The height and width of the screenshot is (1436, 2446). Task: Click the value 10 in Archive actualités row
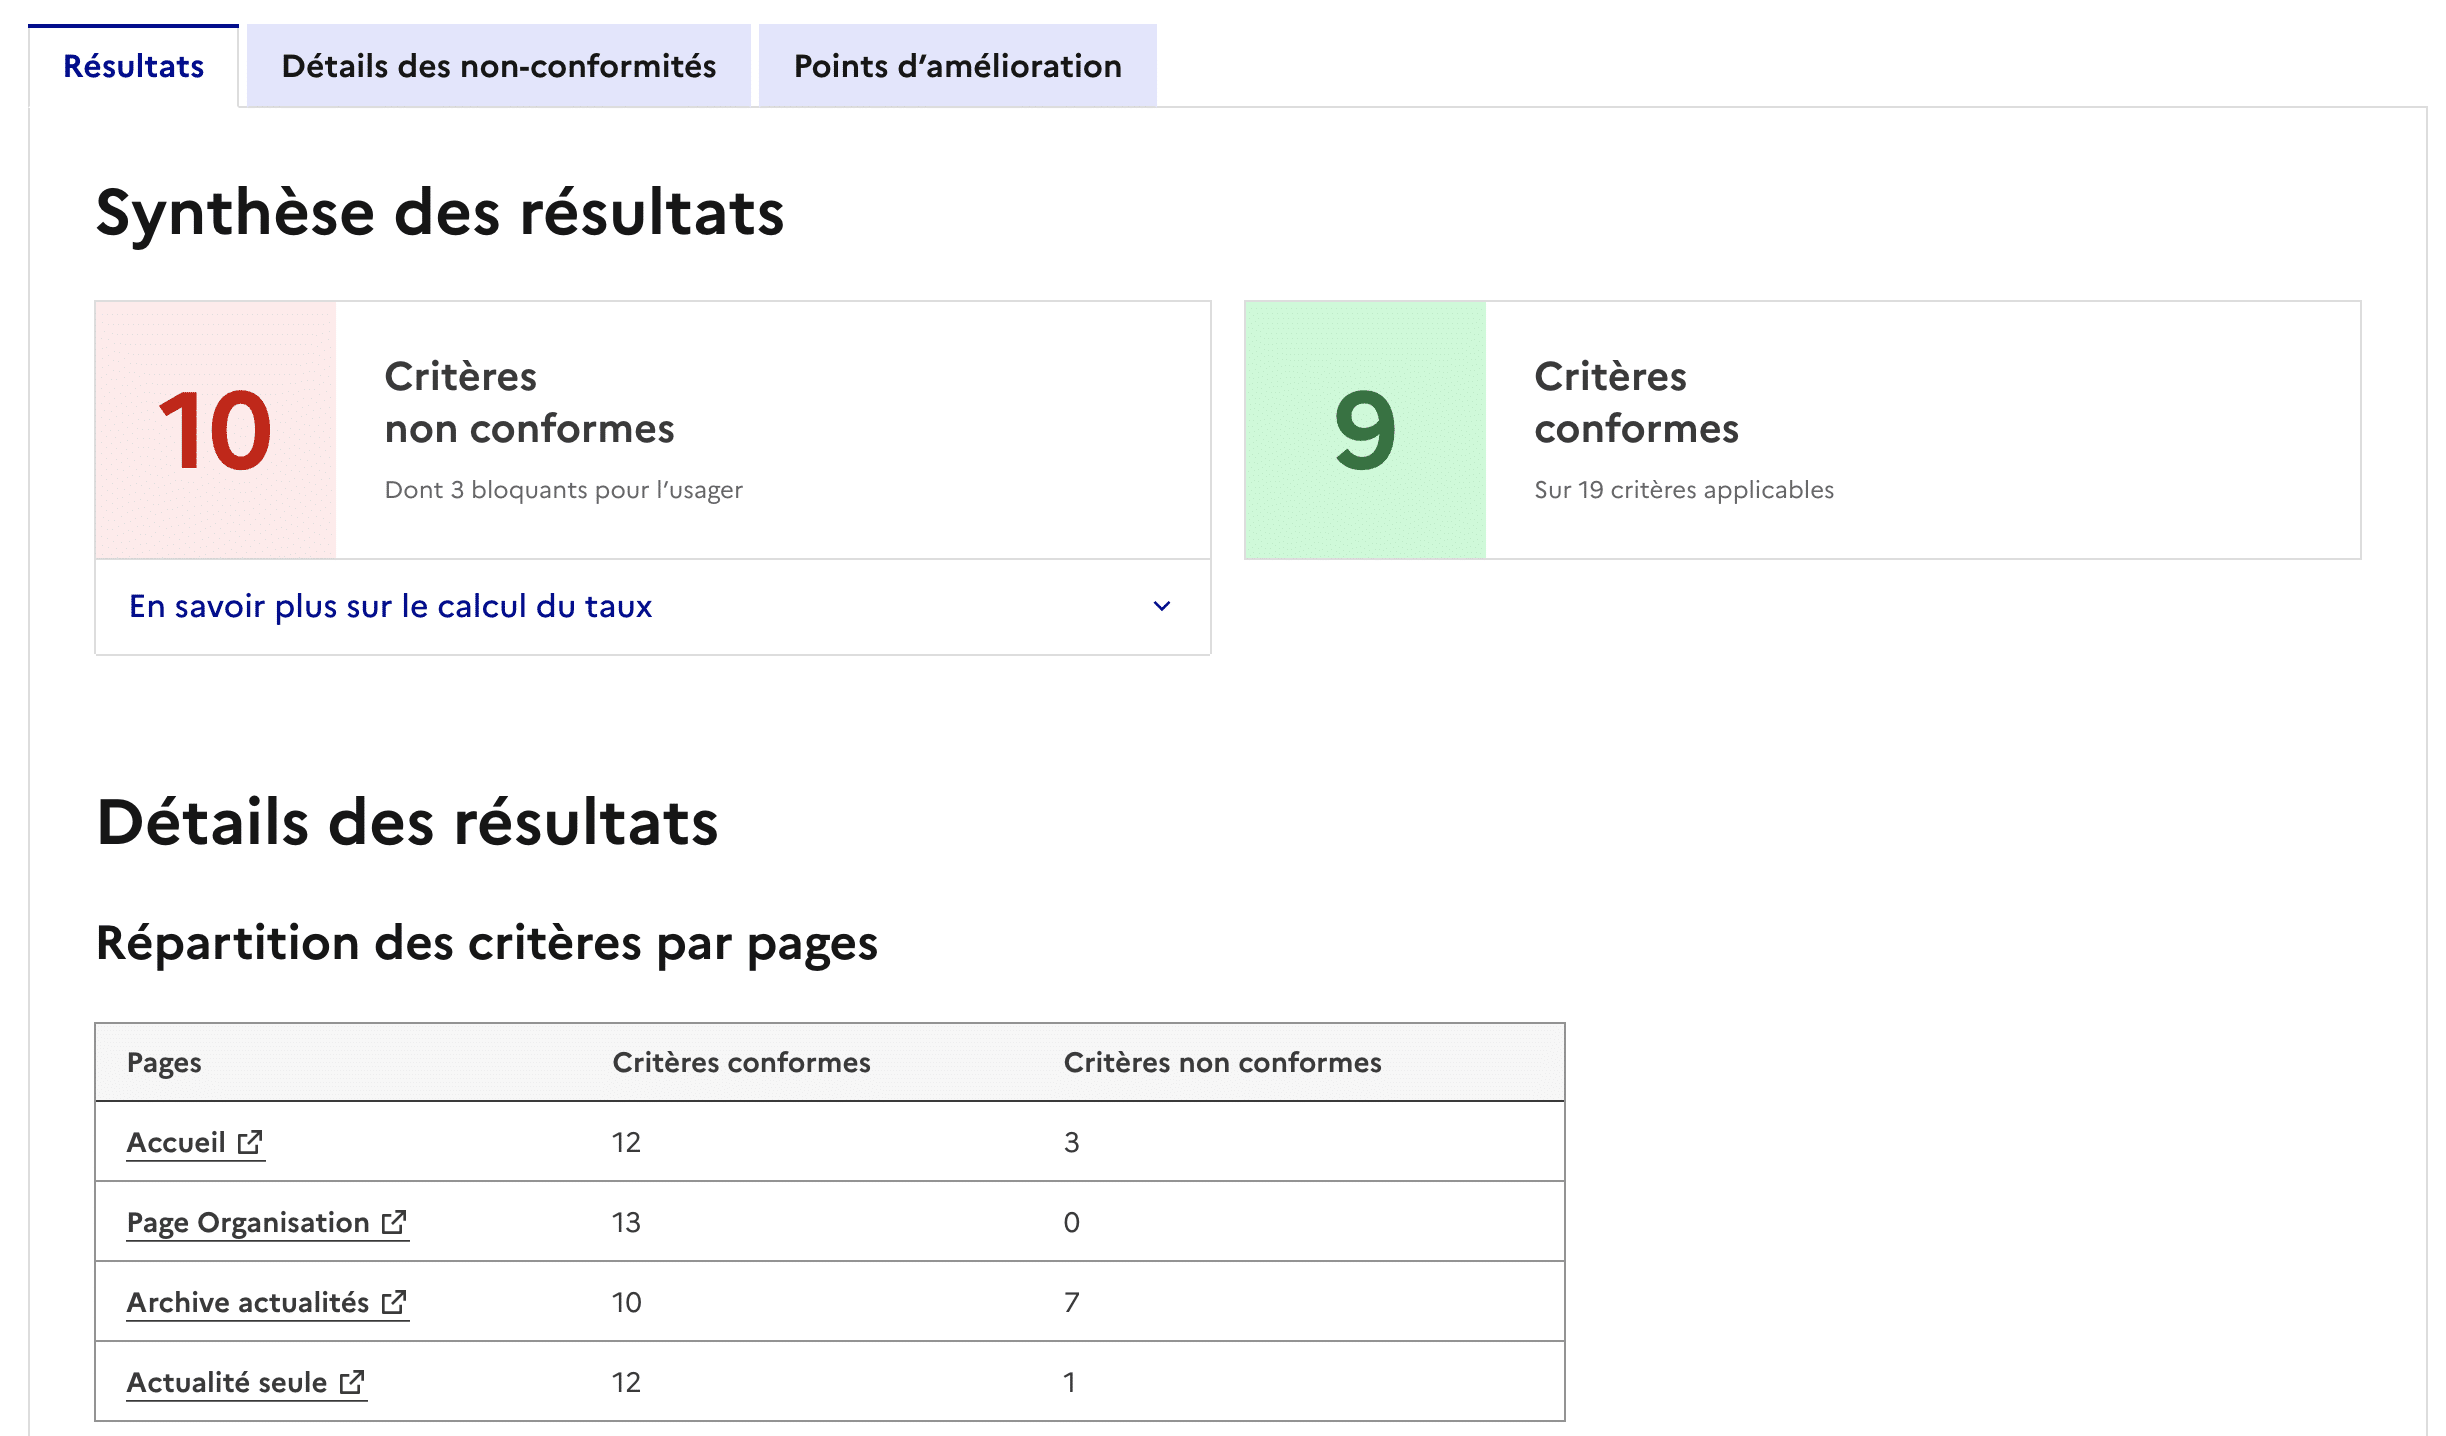point(626,1302)
